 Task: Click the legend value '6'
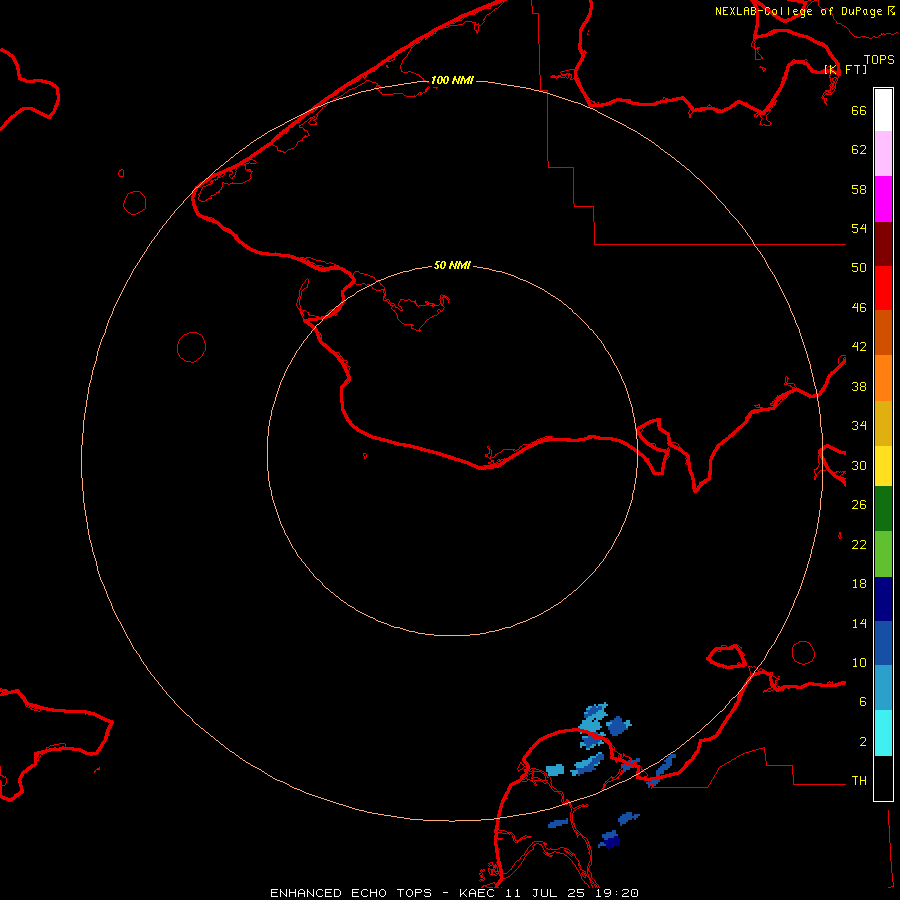coord(863,702)
